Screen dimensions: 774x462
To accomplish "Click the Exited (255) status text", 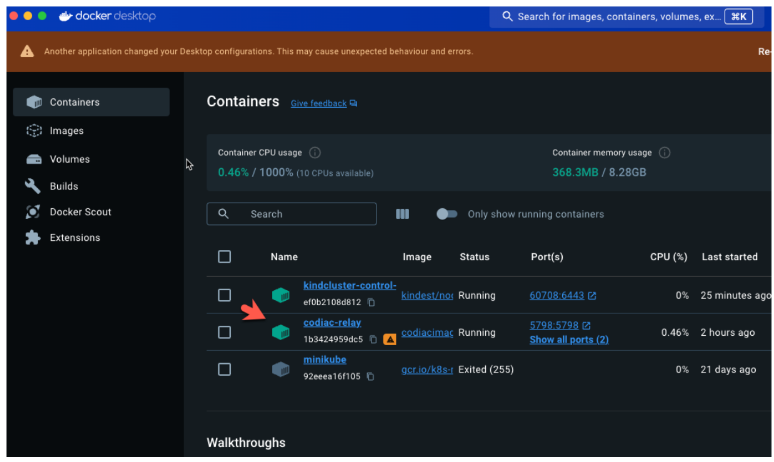I will pos(486,369).
